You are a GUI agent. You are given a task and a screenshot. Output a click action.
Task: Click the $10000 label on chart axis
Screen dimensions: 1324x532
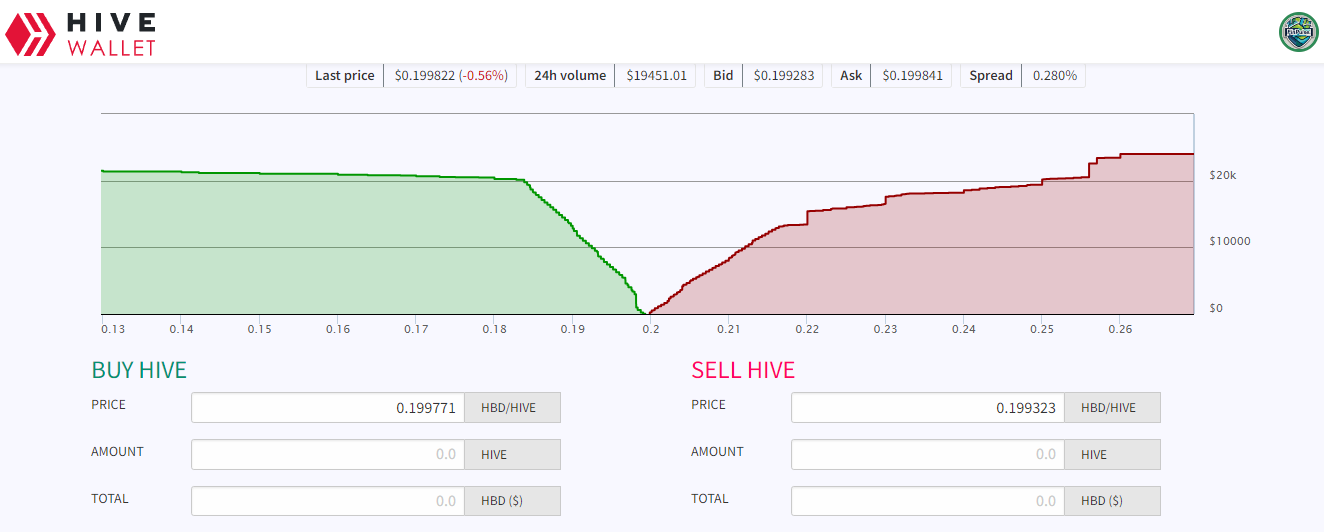click(1229, 241)
